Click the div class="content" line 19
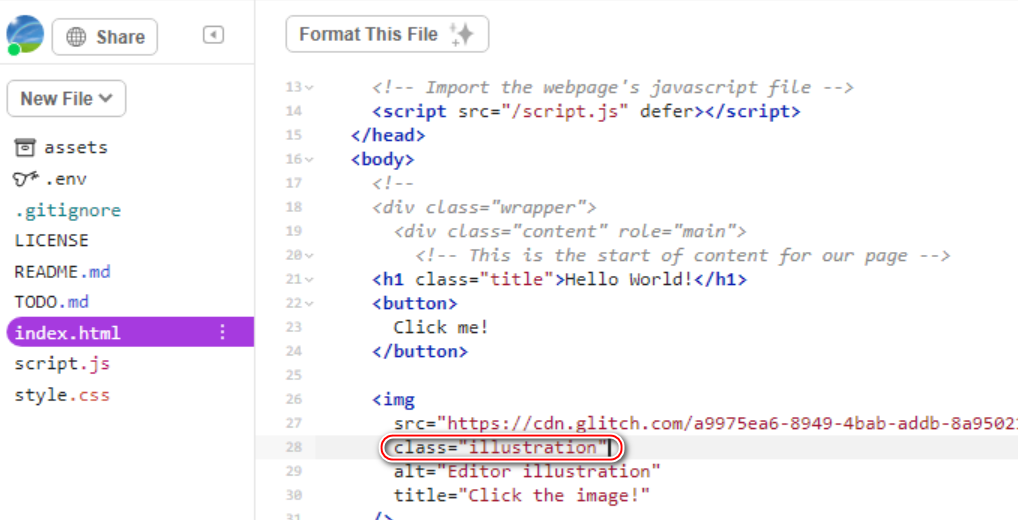 [x=570, y=232]
